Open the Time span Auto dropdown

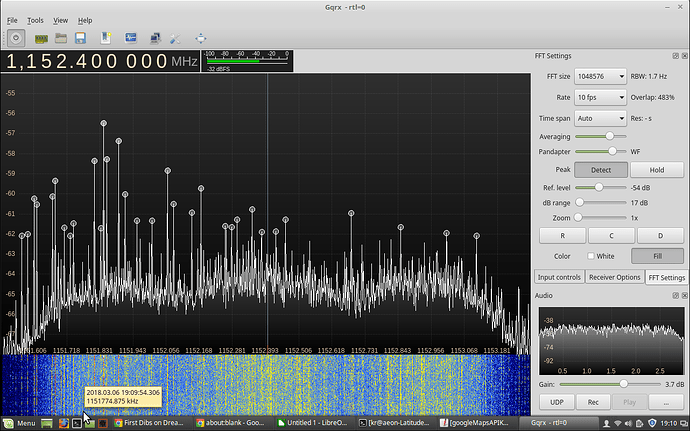pos(600,118)
